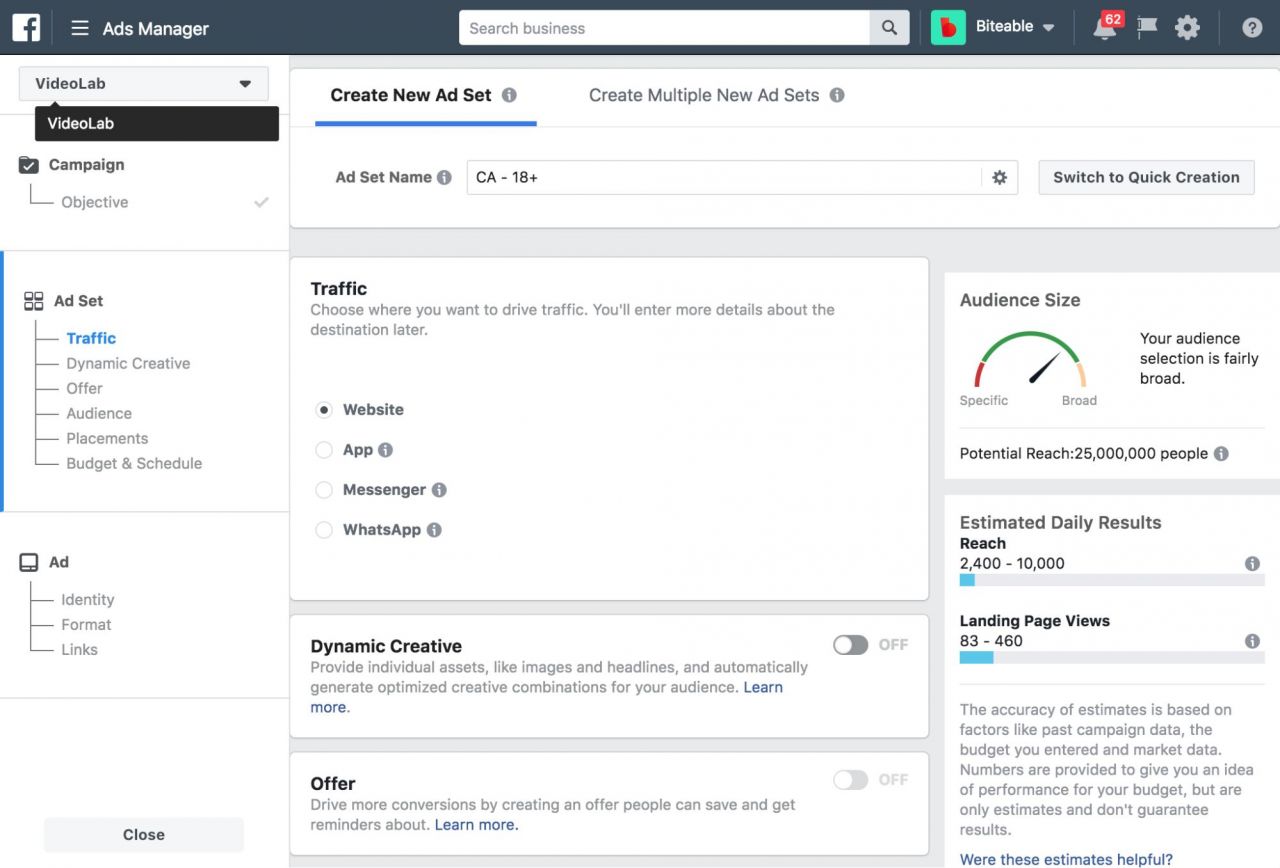Image resolution: width=1280 pixels, height=868 pixels.
Task: Click the search magnifier button
Action: pos(889,28)
